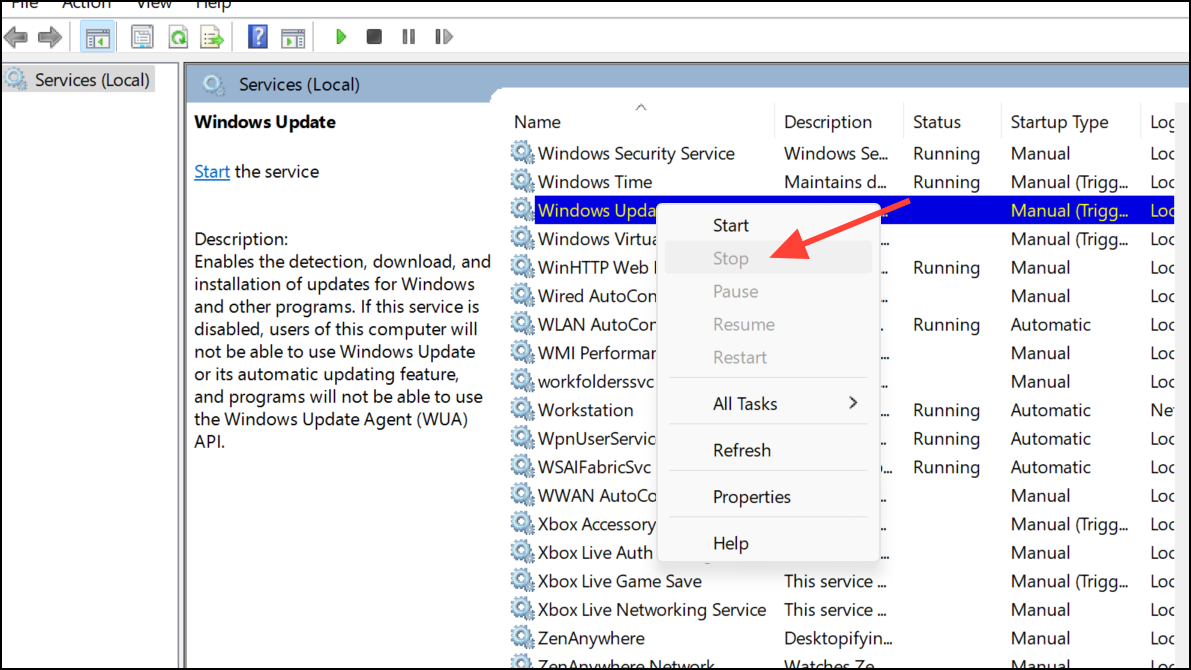Click the Back navigation arrow
The width and height of the screenshot is (1191, 670).
[x=17, y=36]
